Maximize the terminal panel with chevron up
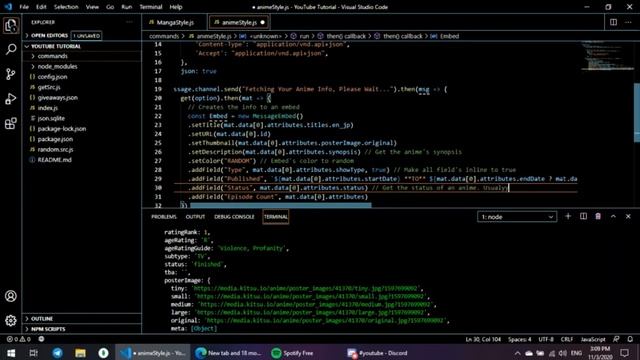Viewport: 640px width, 360px height. click(613, 216)
